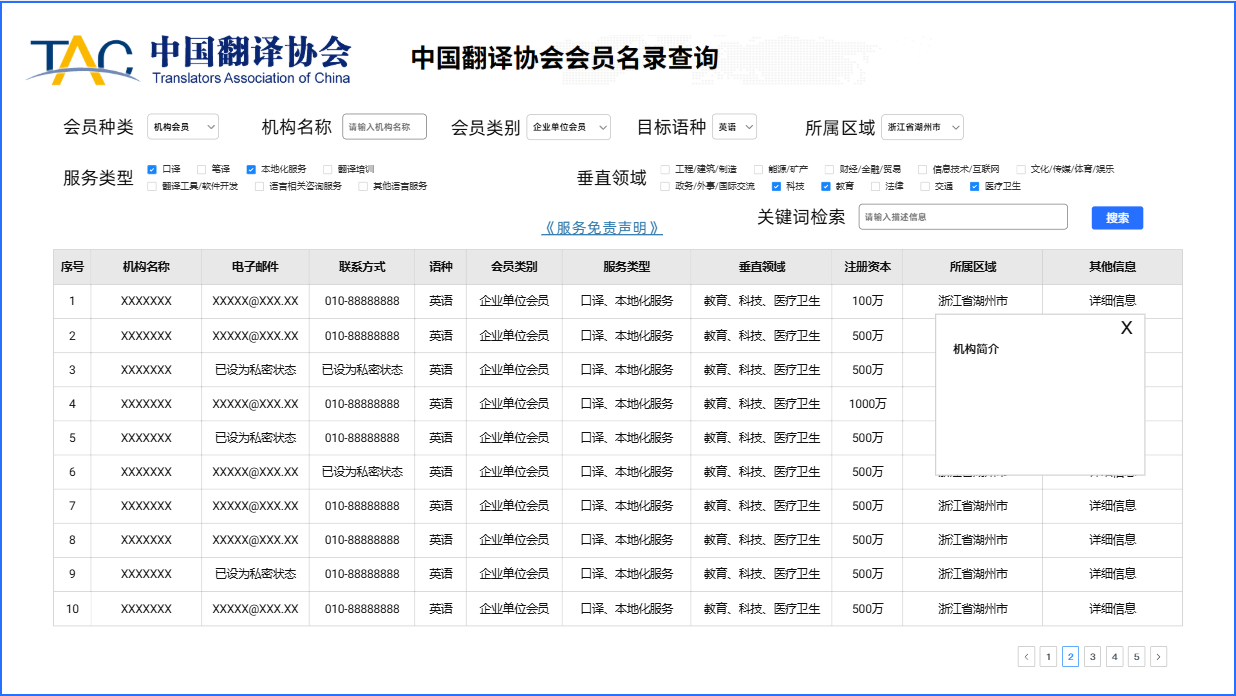Close the 机构简介 popup with X

coord(1126,328)
